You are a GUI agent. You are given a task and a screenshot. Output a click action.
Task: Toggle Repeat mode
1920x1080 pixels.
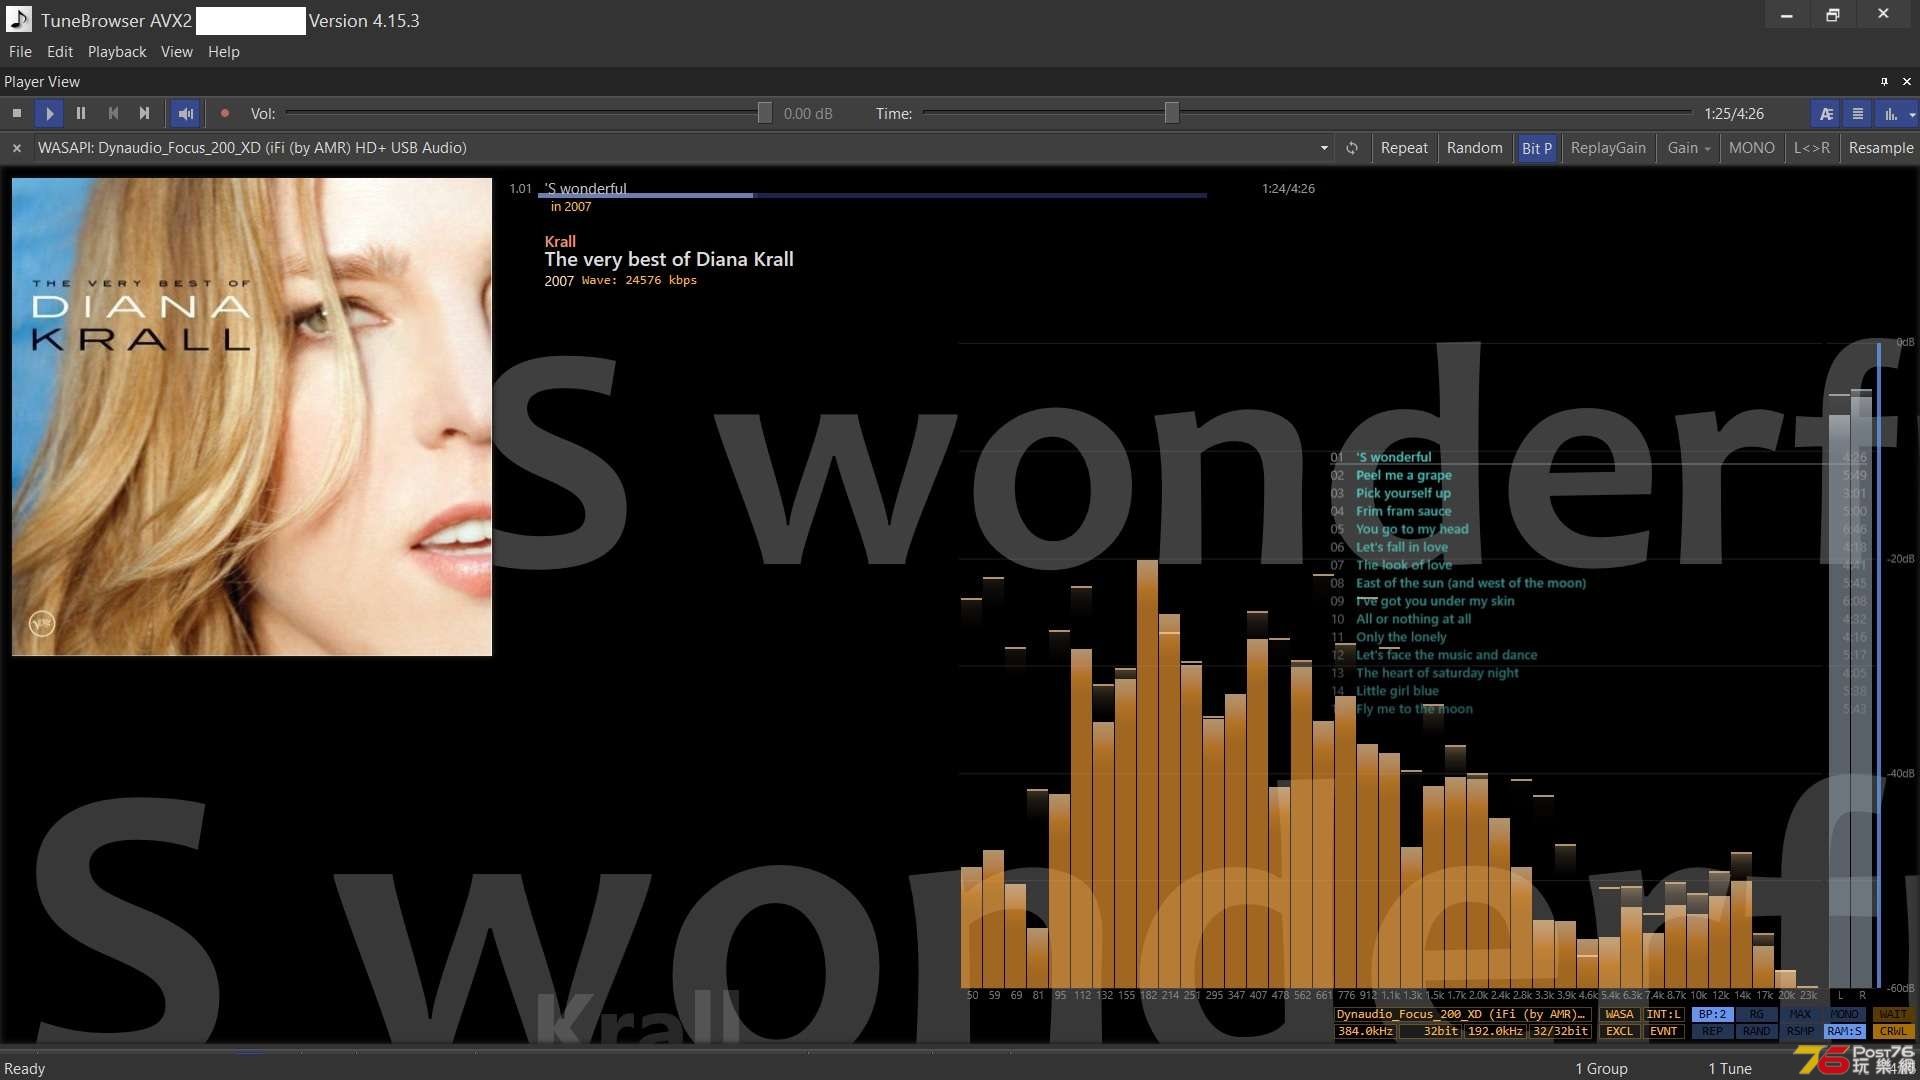pyautogui.click(x=1404, y=148)
